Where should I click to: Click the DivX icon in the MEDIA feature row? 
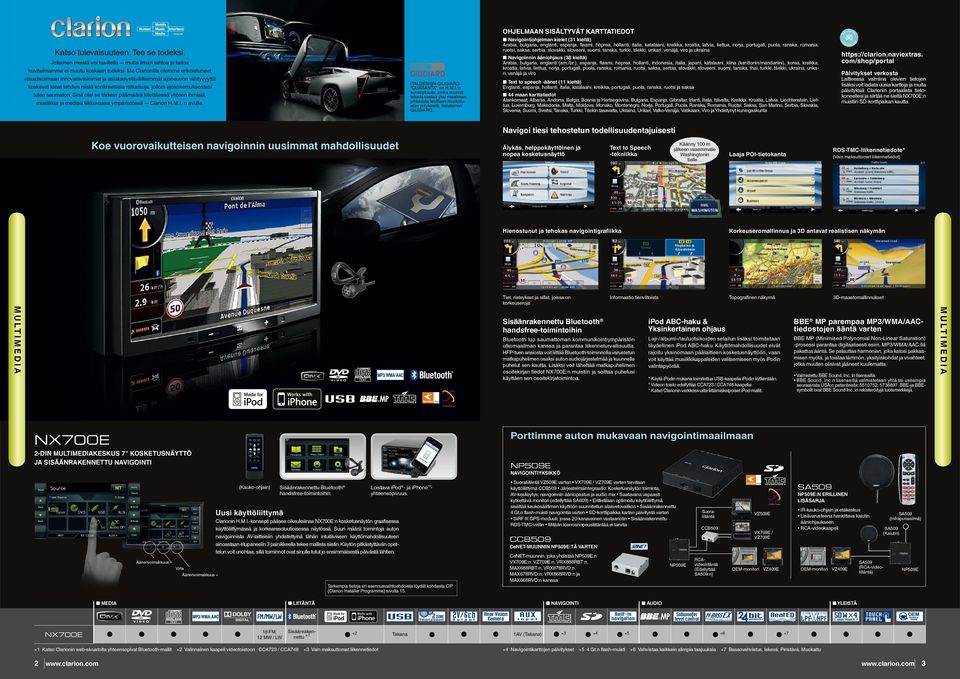[110, 616]
